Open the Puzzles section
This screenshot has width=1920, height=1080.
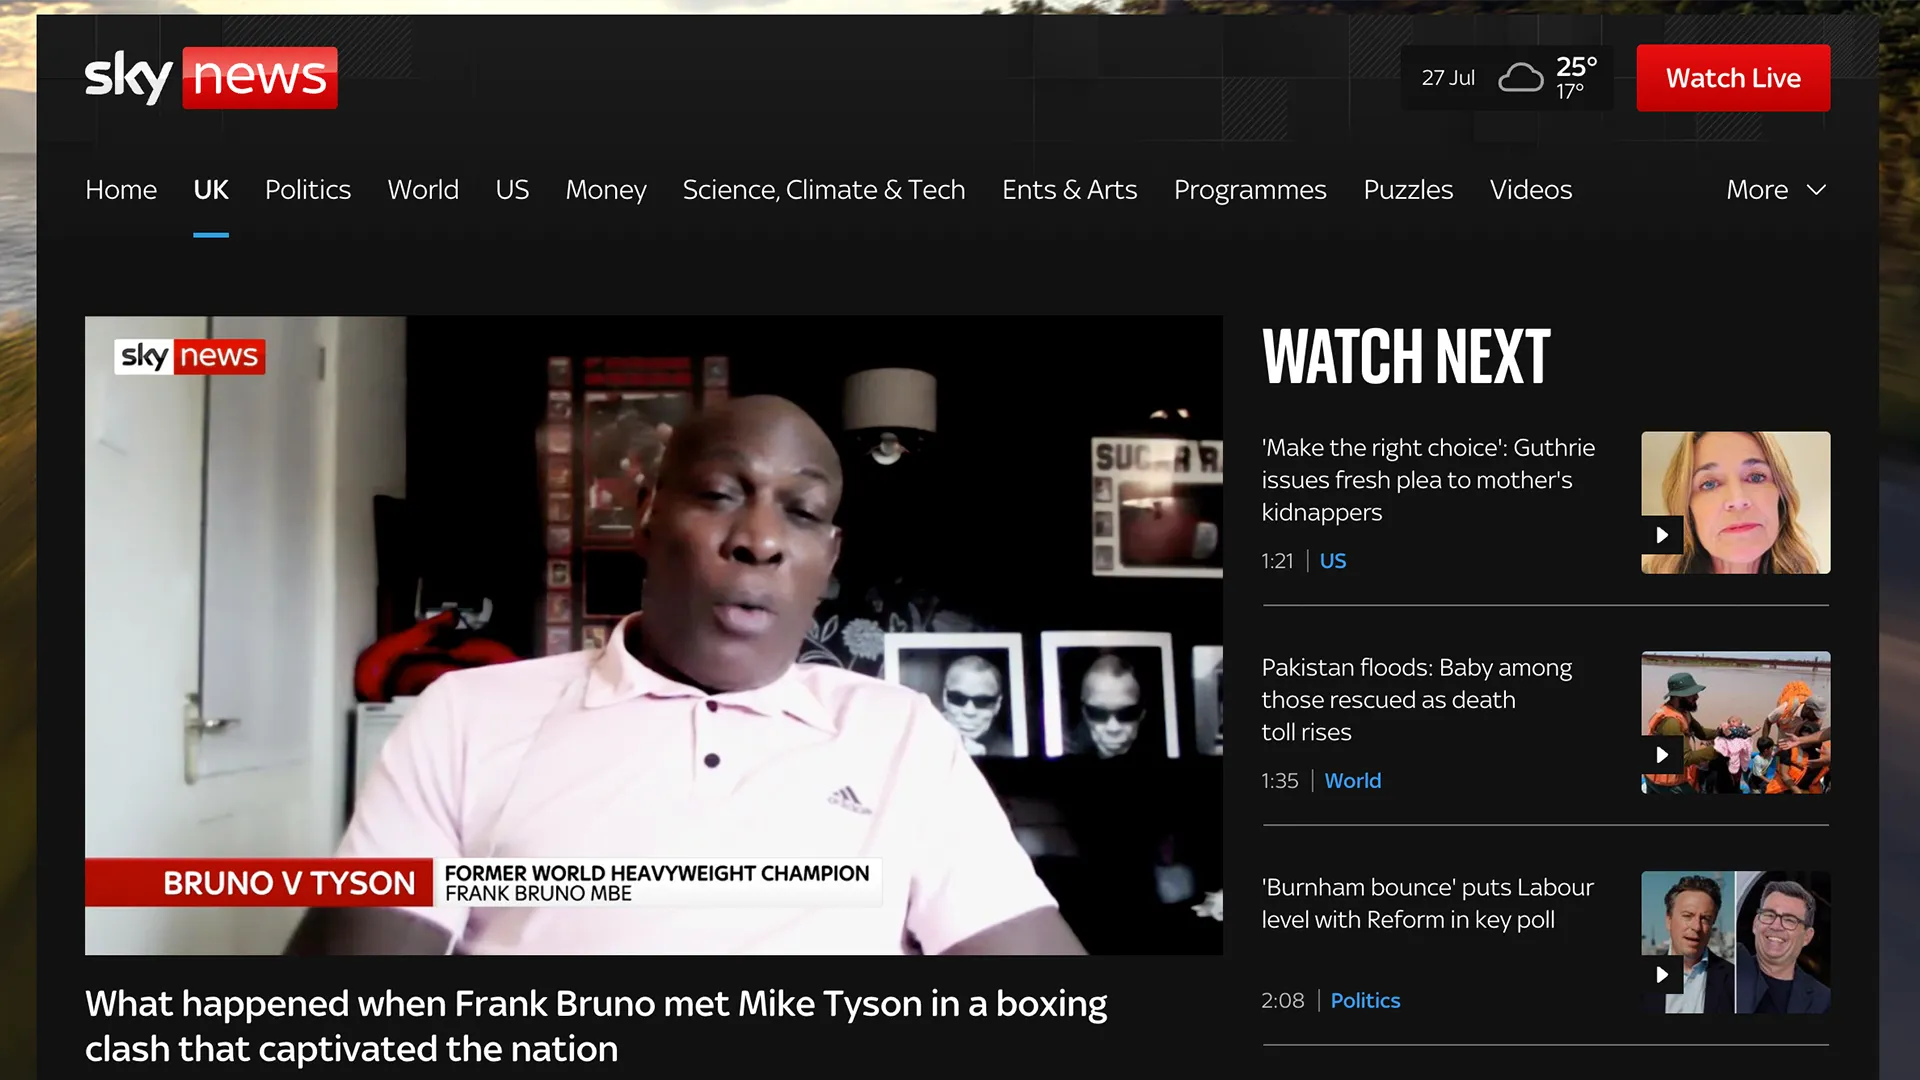tap(1408, 190)
